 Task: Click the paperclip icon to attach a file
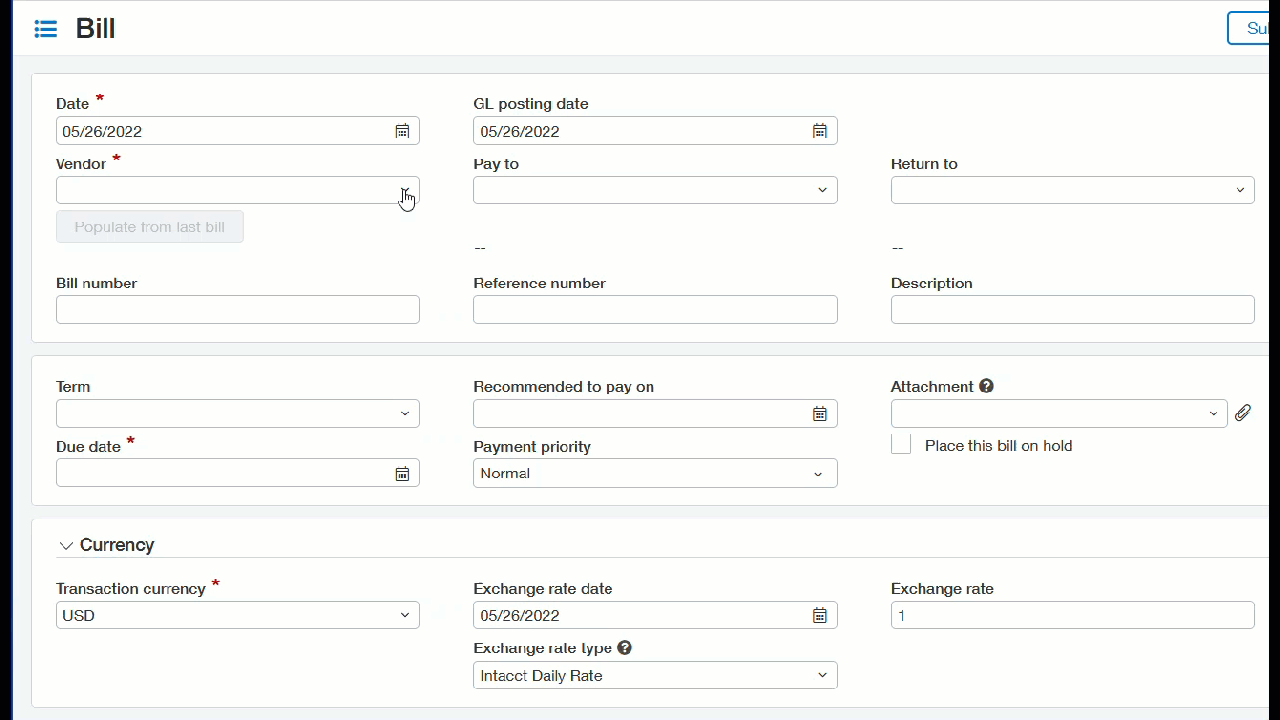[x=1243, y=413]
